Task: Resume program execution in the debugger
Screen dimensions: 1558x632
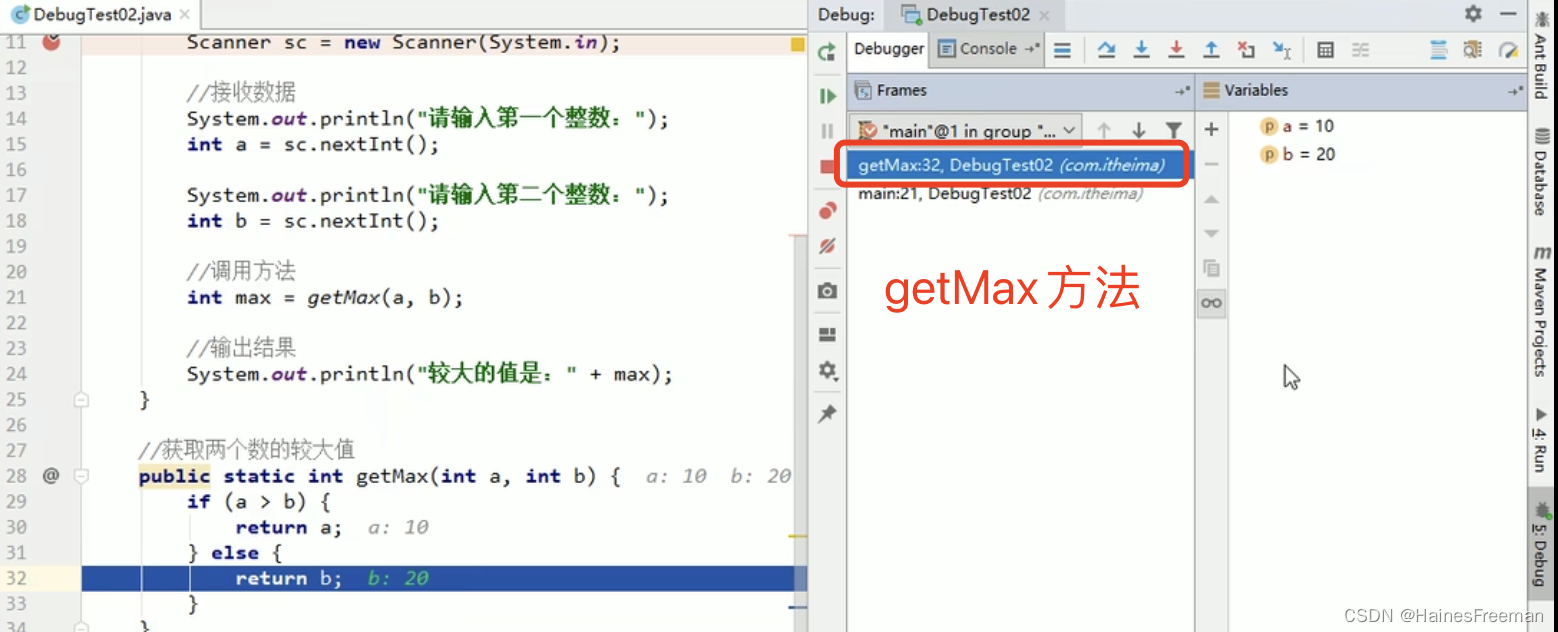Action: [x=827, y=96]
